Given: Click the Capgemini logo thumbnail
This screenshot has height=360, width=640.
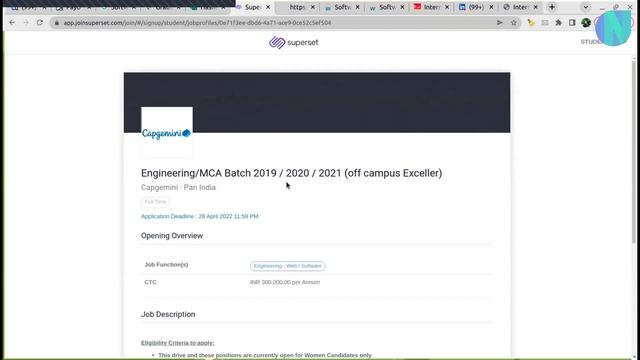Looking at the screenshot, I should tap(167, 132).
